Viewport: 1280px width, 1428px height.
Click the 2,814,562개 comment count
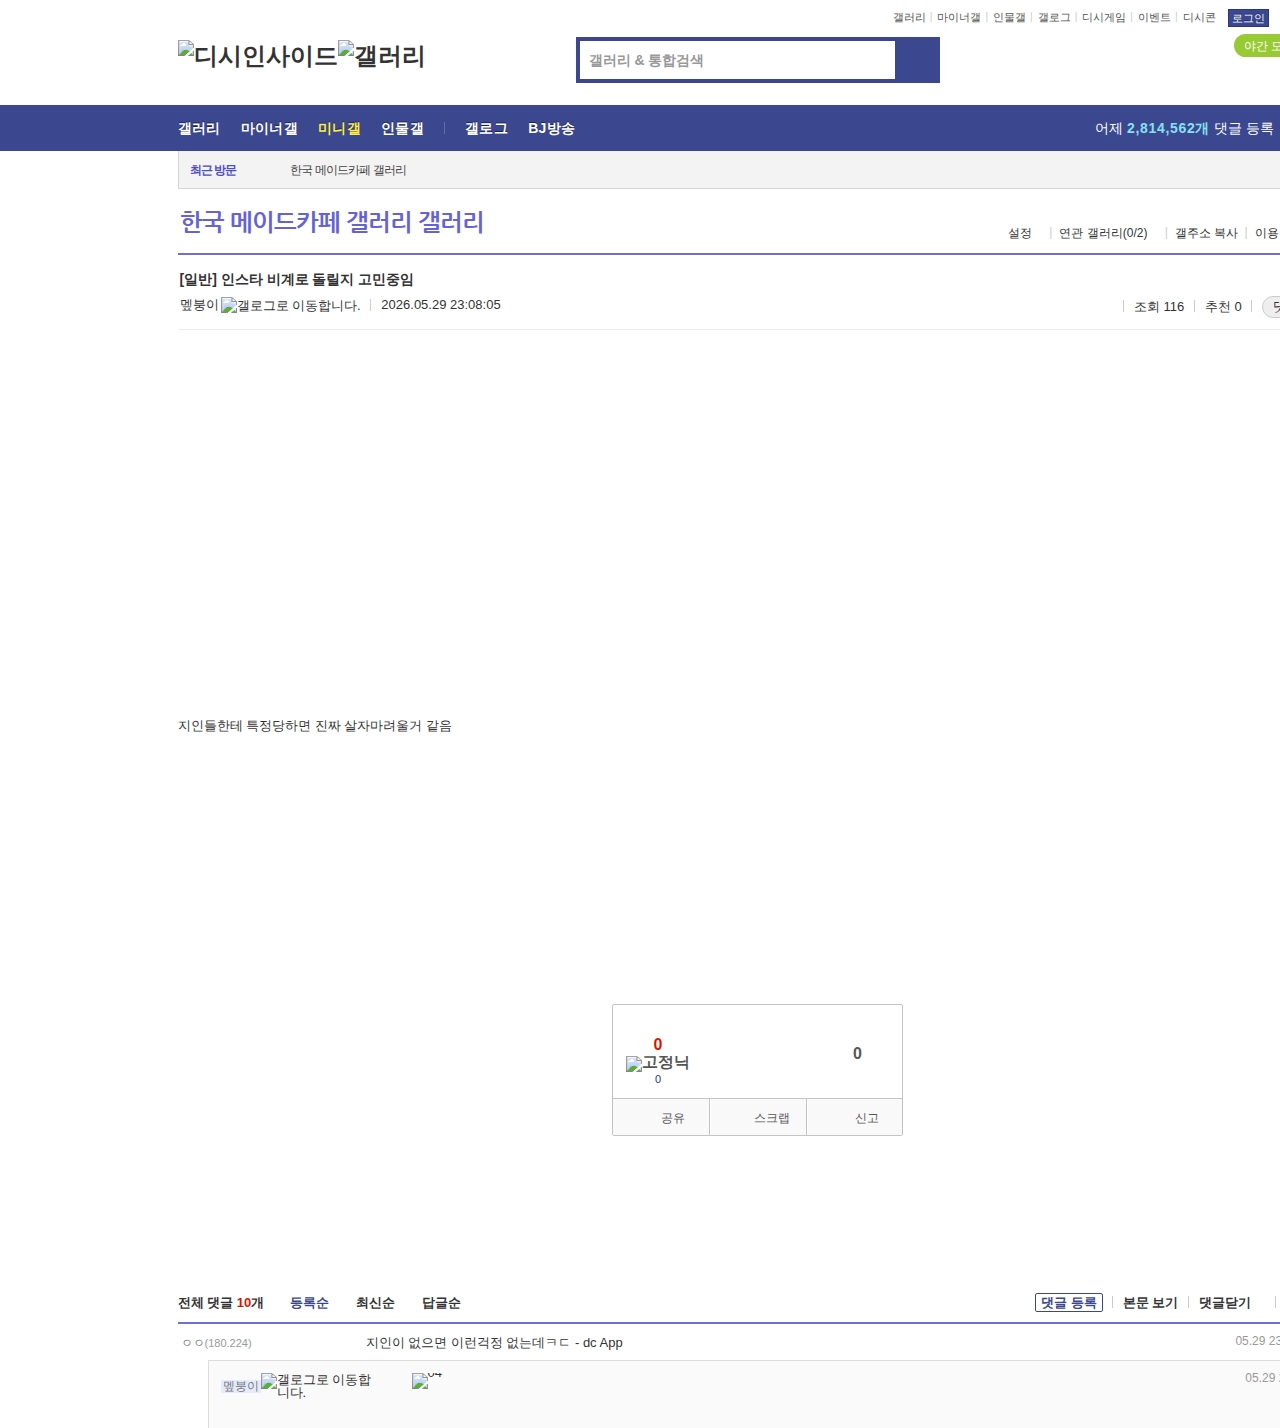coord(1167,129)
